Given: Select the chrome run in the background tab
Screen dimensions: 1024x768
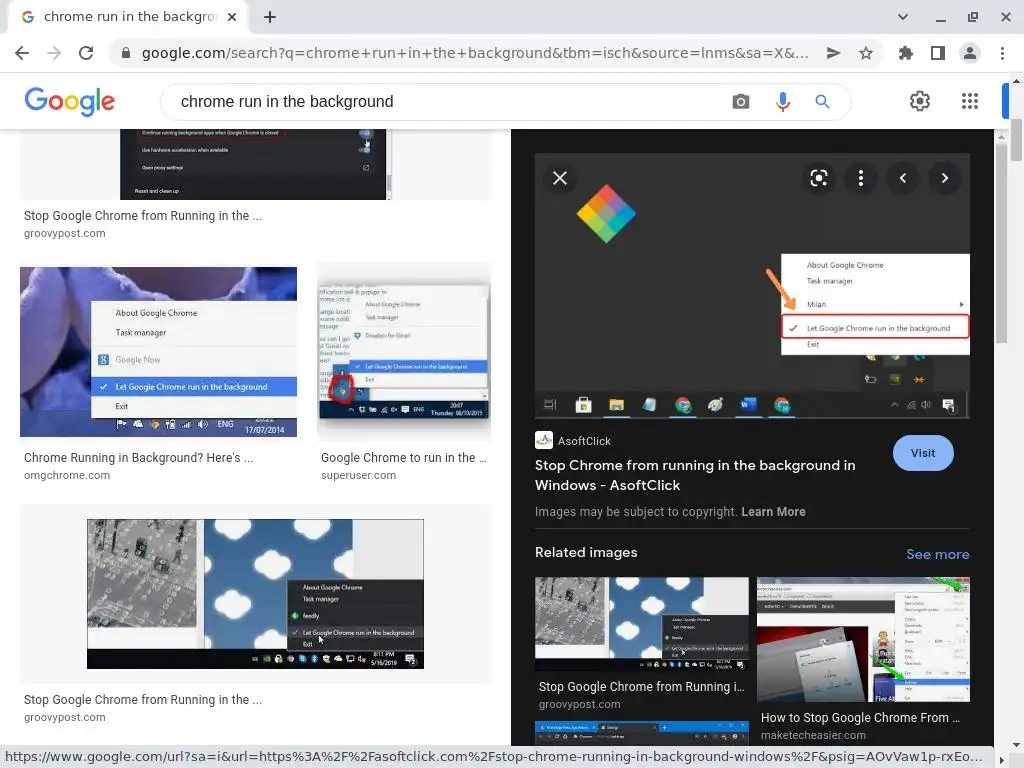Looking at the screenshot, I should point(128,17).
